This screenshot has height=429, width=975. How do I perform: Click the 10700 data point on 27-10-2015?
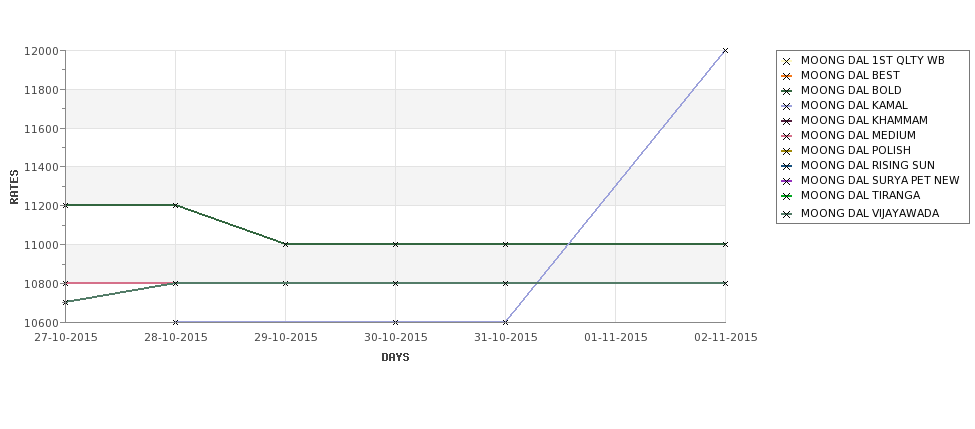click(65, 303)
